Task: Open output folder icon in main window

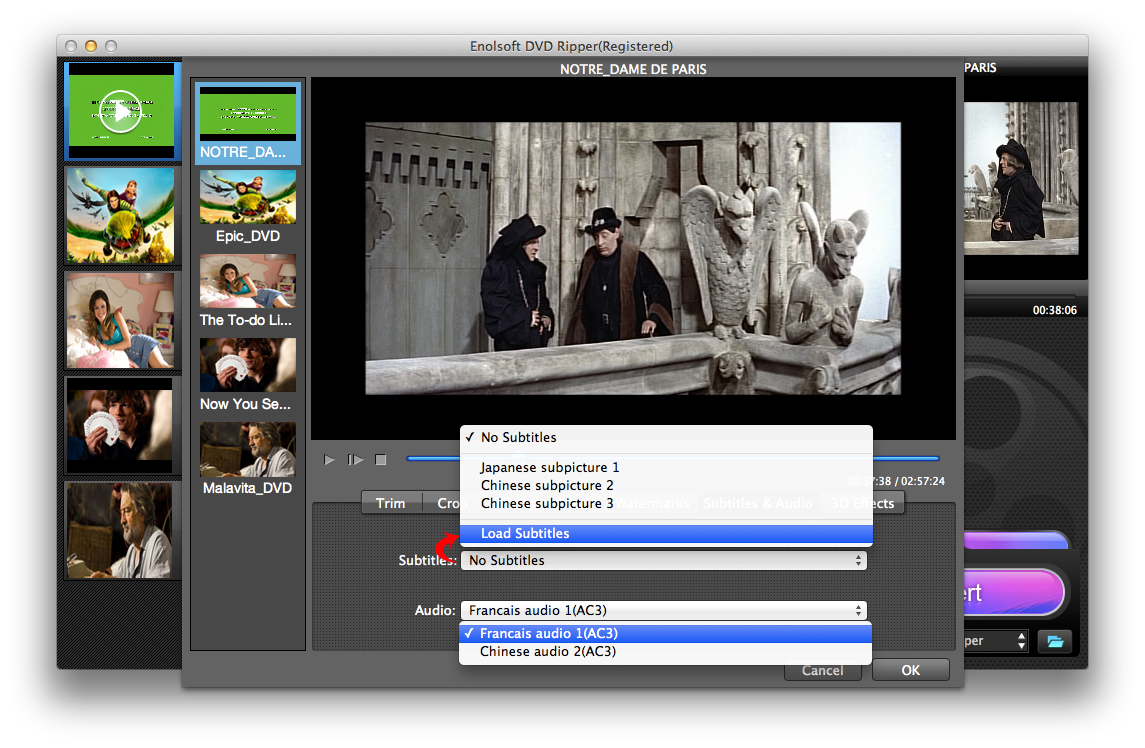Action: point(1055,641)
